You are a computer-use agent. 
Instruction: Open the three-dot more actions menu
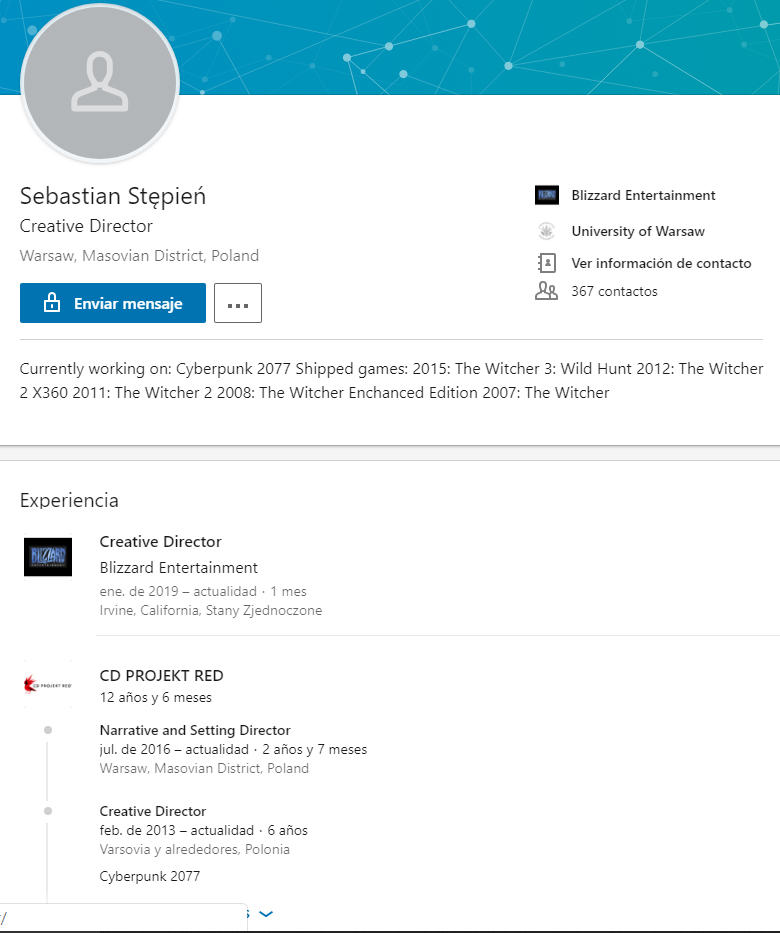pos(238,303)
